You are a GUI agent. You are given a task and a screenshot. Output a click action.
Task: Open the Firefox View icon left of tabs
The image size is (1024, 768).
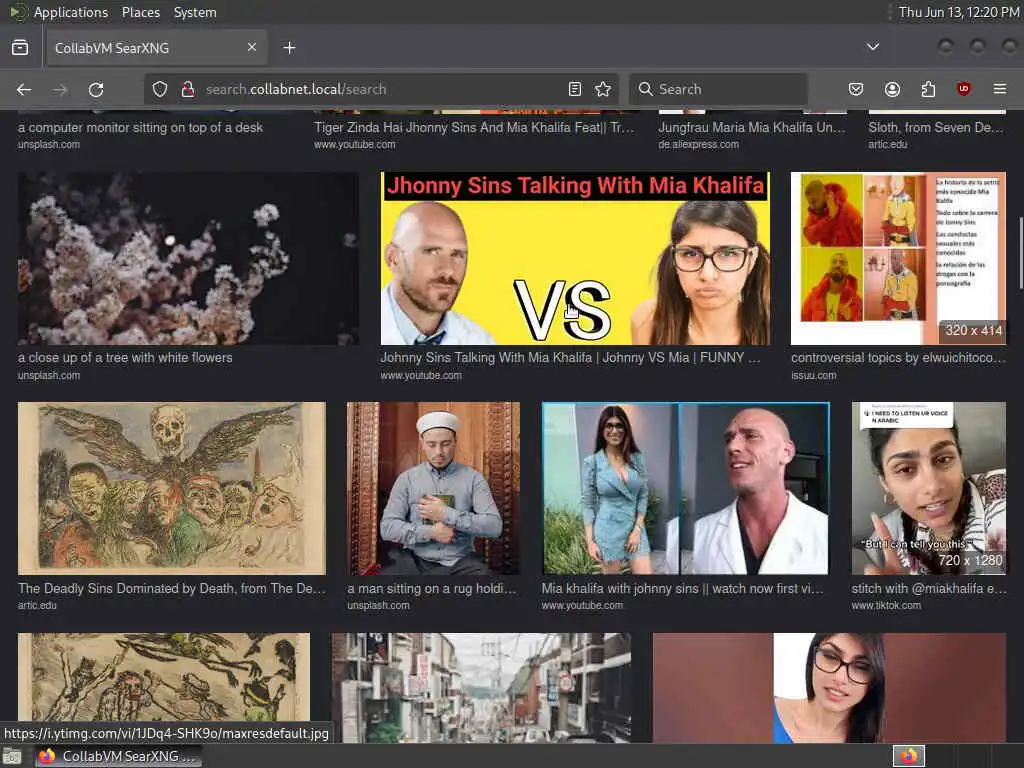tap(20, 48)
